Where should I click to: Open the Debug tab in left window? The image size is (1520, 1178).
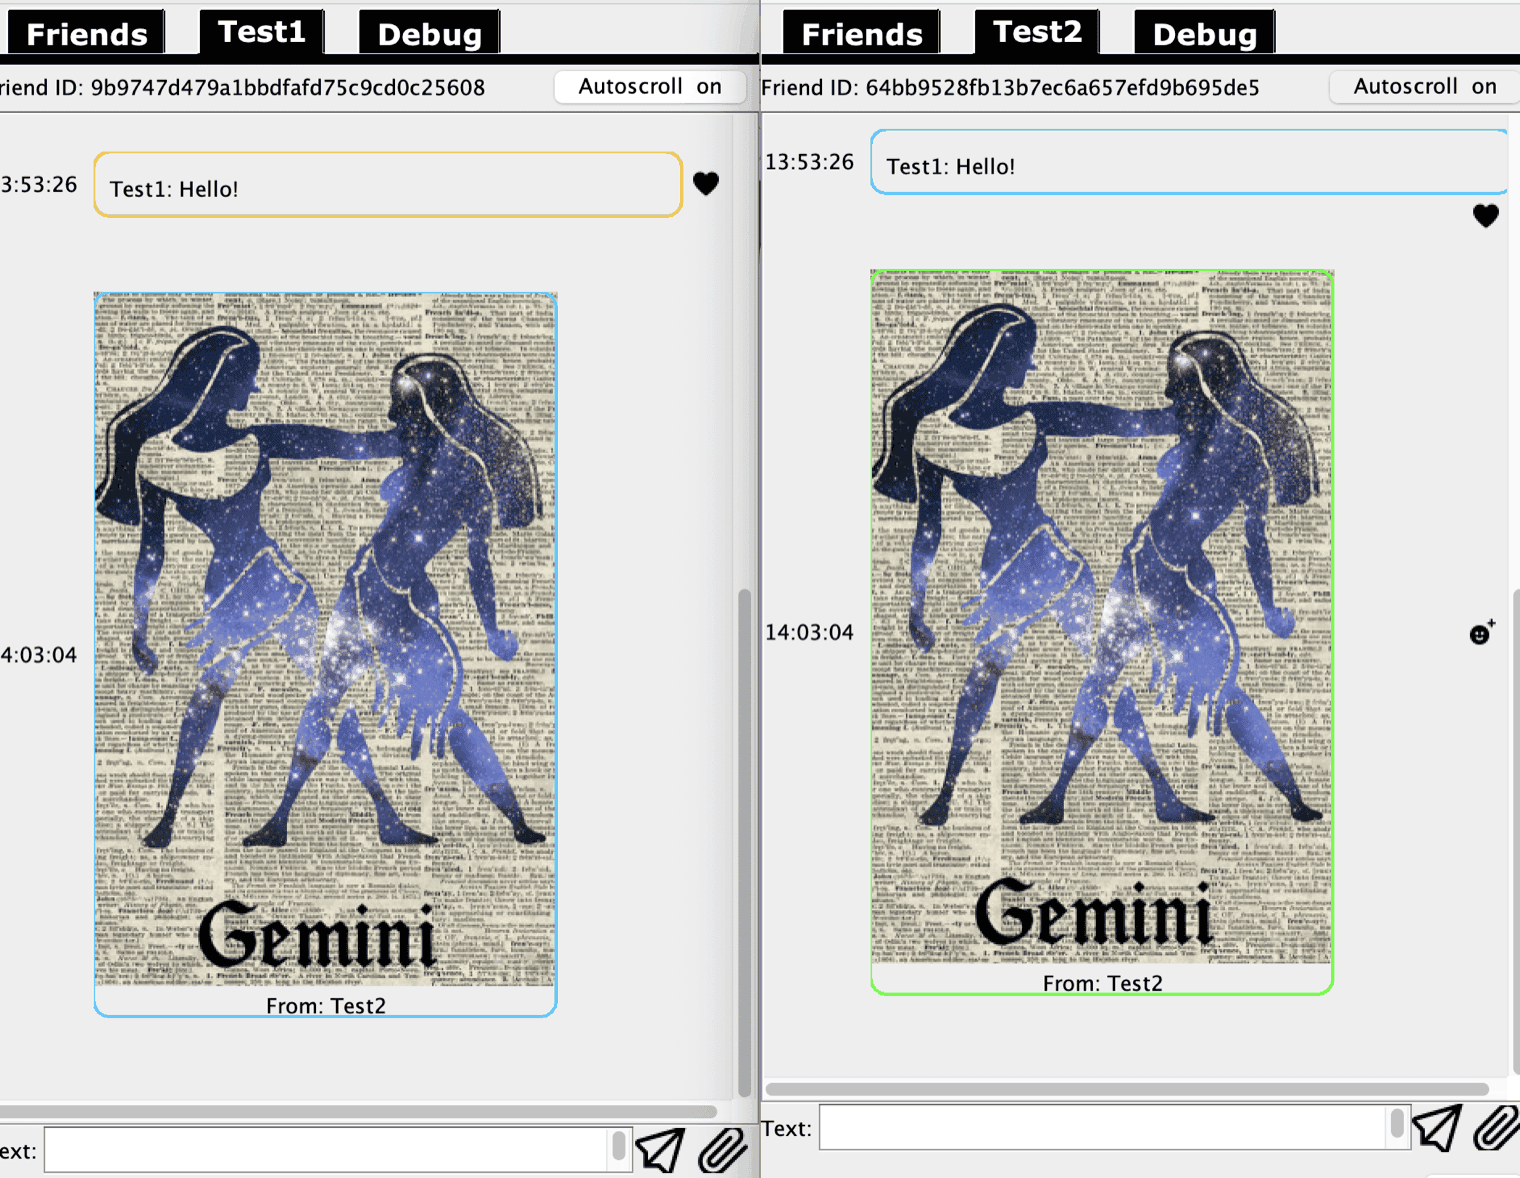click(430, 33)
